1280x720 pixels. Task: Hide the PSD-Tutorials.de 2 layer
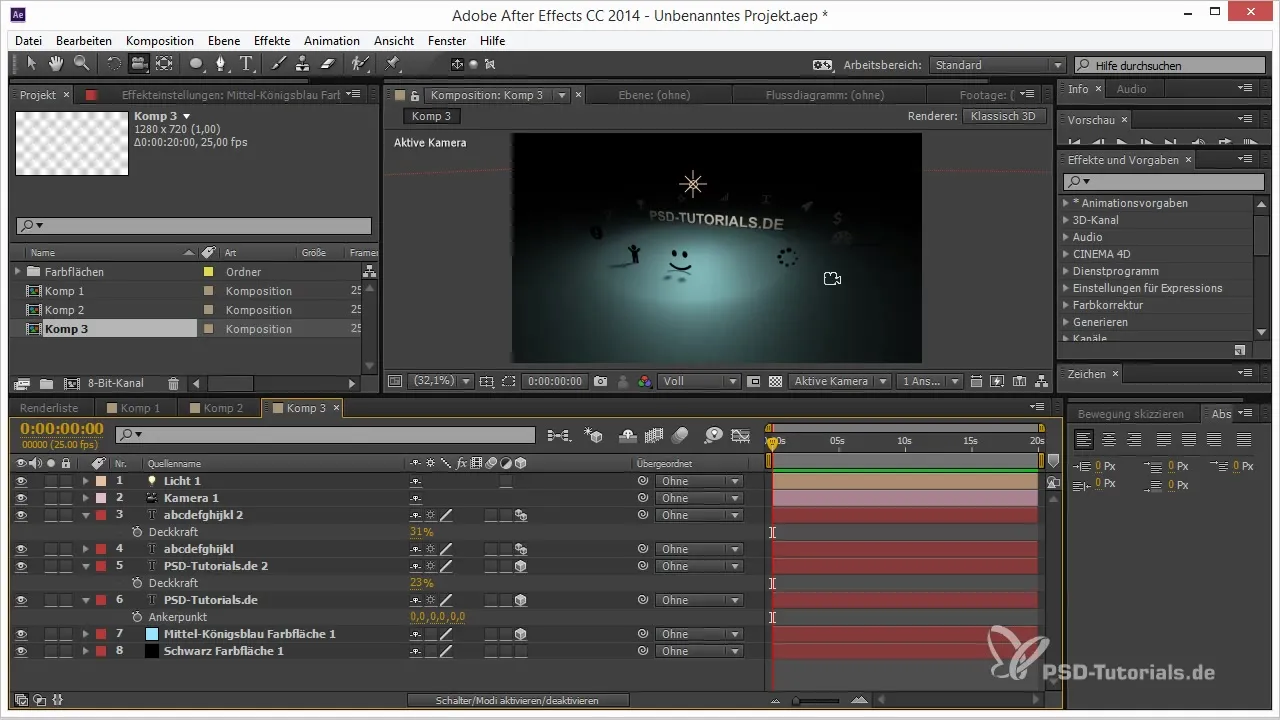point(21,566)
